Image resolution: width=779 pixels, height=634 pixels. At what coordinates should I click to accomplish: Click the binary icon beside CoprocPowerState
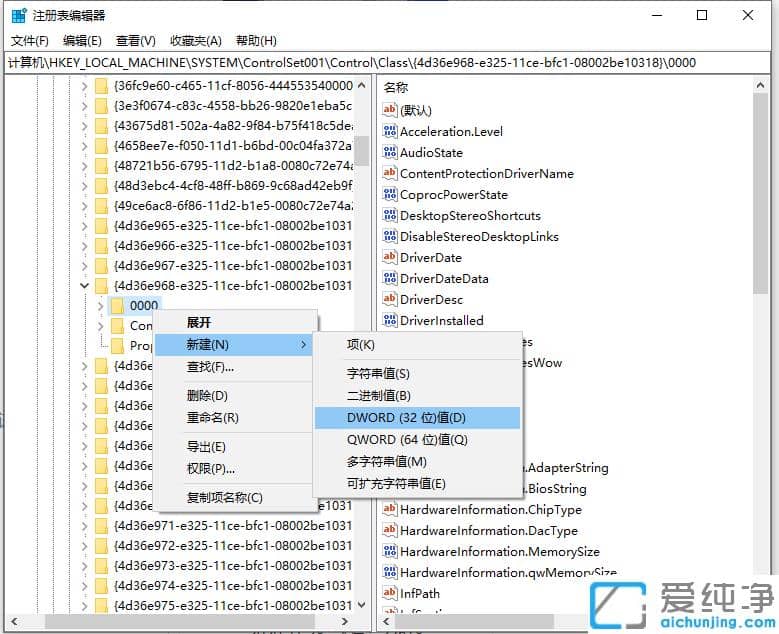tap(390, 194)
